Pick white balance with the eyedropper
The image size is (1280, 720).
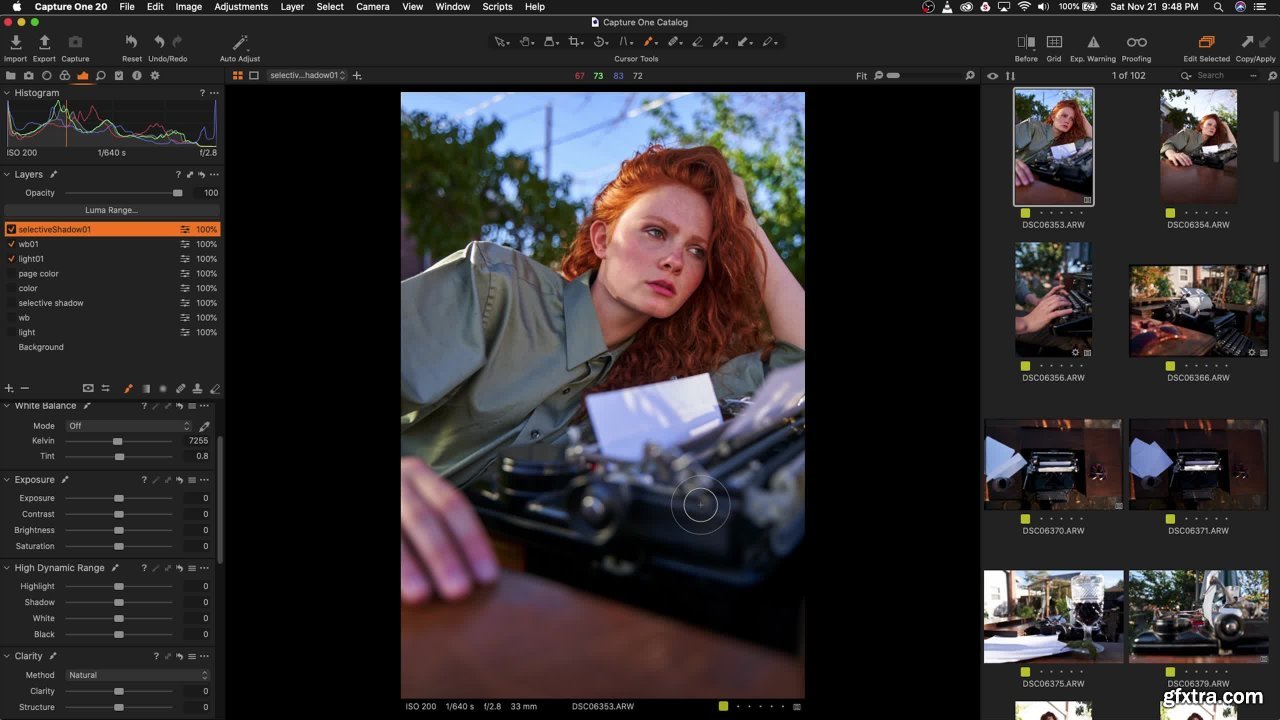point(204,426)
